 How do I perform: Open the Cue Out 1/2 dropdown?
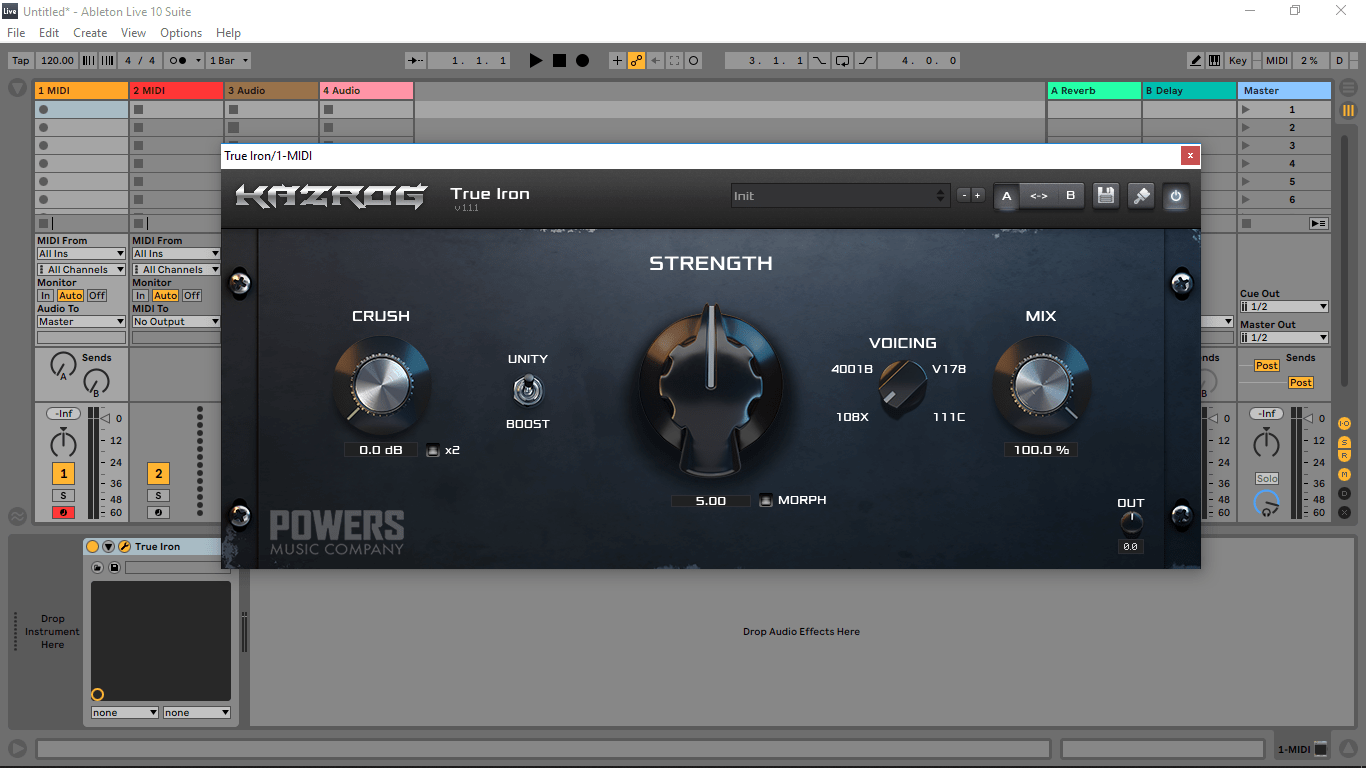point(1284,307)
